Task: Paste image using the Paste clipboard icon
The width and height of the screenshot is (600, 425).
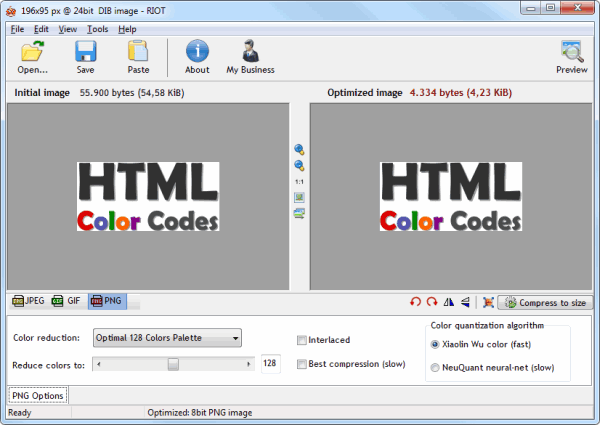Action: pyautogui.click(x=138, y=52)
